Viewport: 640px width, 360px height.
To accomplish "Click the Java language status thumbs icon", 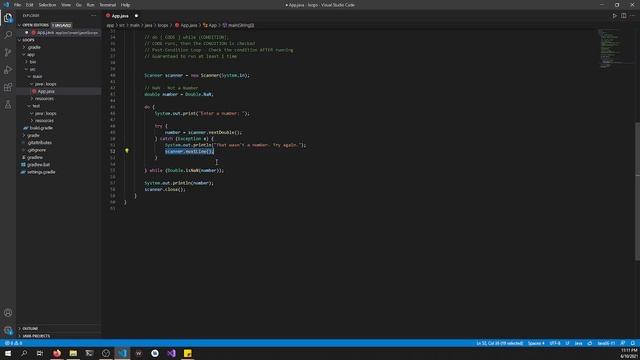I will (x=590, y=343).
